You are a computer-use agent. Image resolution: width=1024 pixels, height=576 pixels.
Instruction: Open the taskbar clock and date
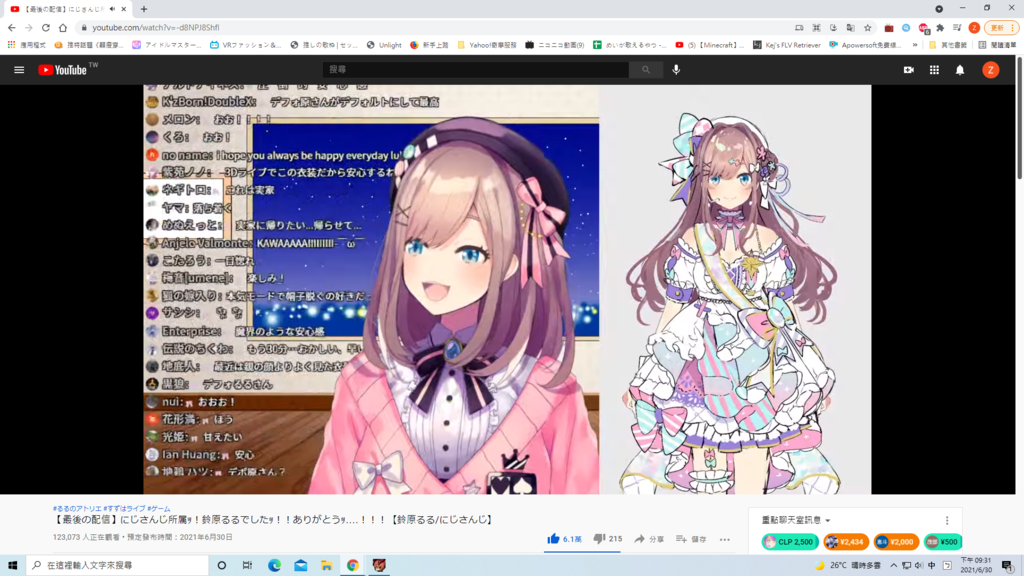(976, 565)
